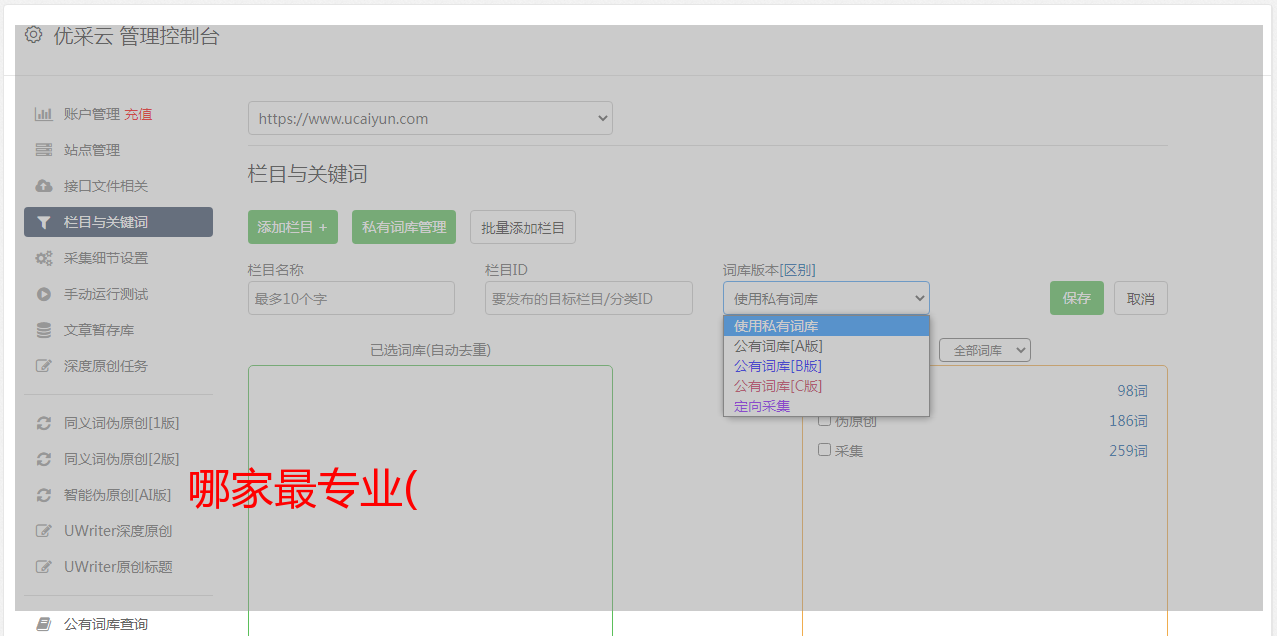1277x636 pixels.
Task: Click the 已选词库 green-bordered list box
Action: tap(430, 500)
